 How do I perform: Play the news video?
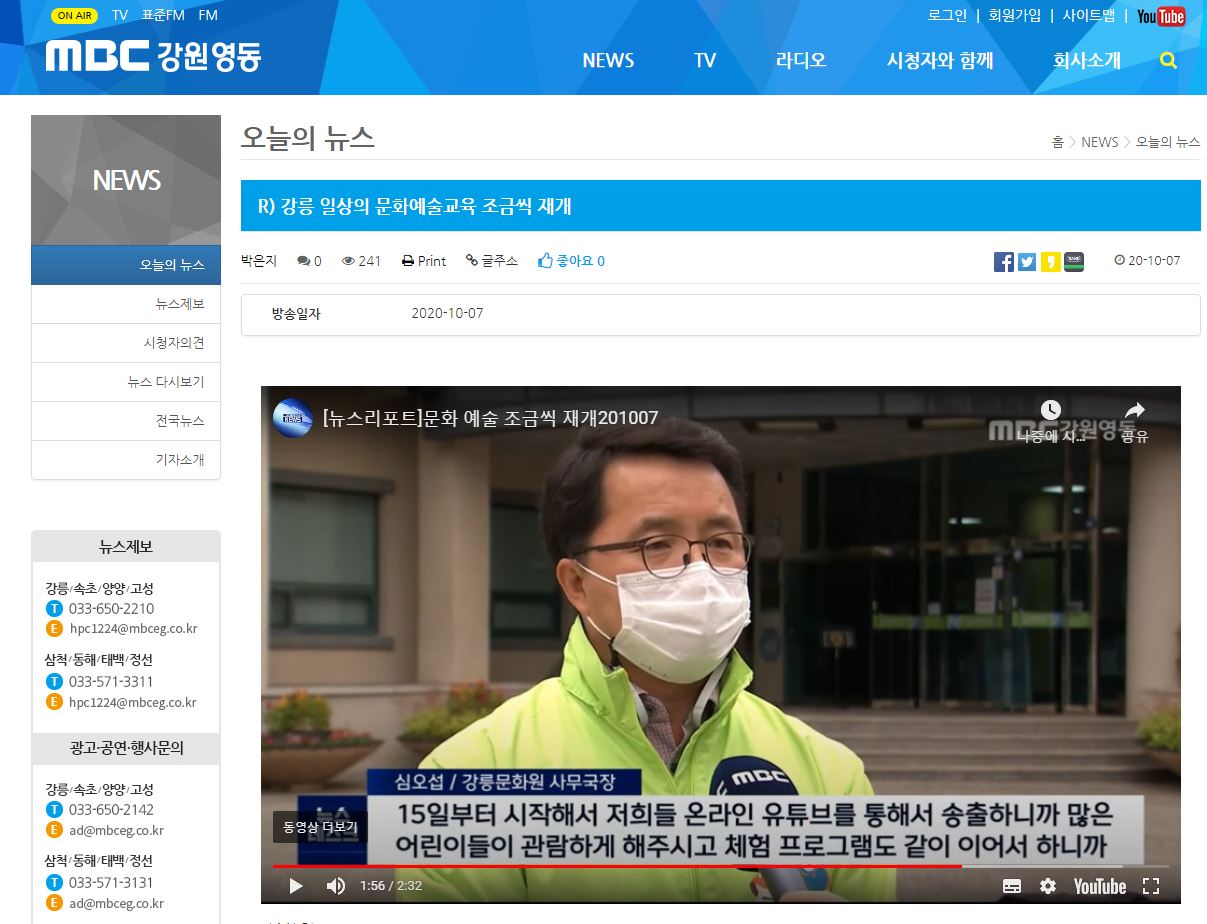pos(295,886)
